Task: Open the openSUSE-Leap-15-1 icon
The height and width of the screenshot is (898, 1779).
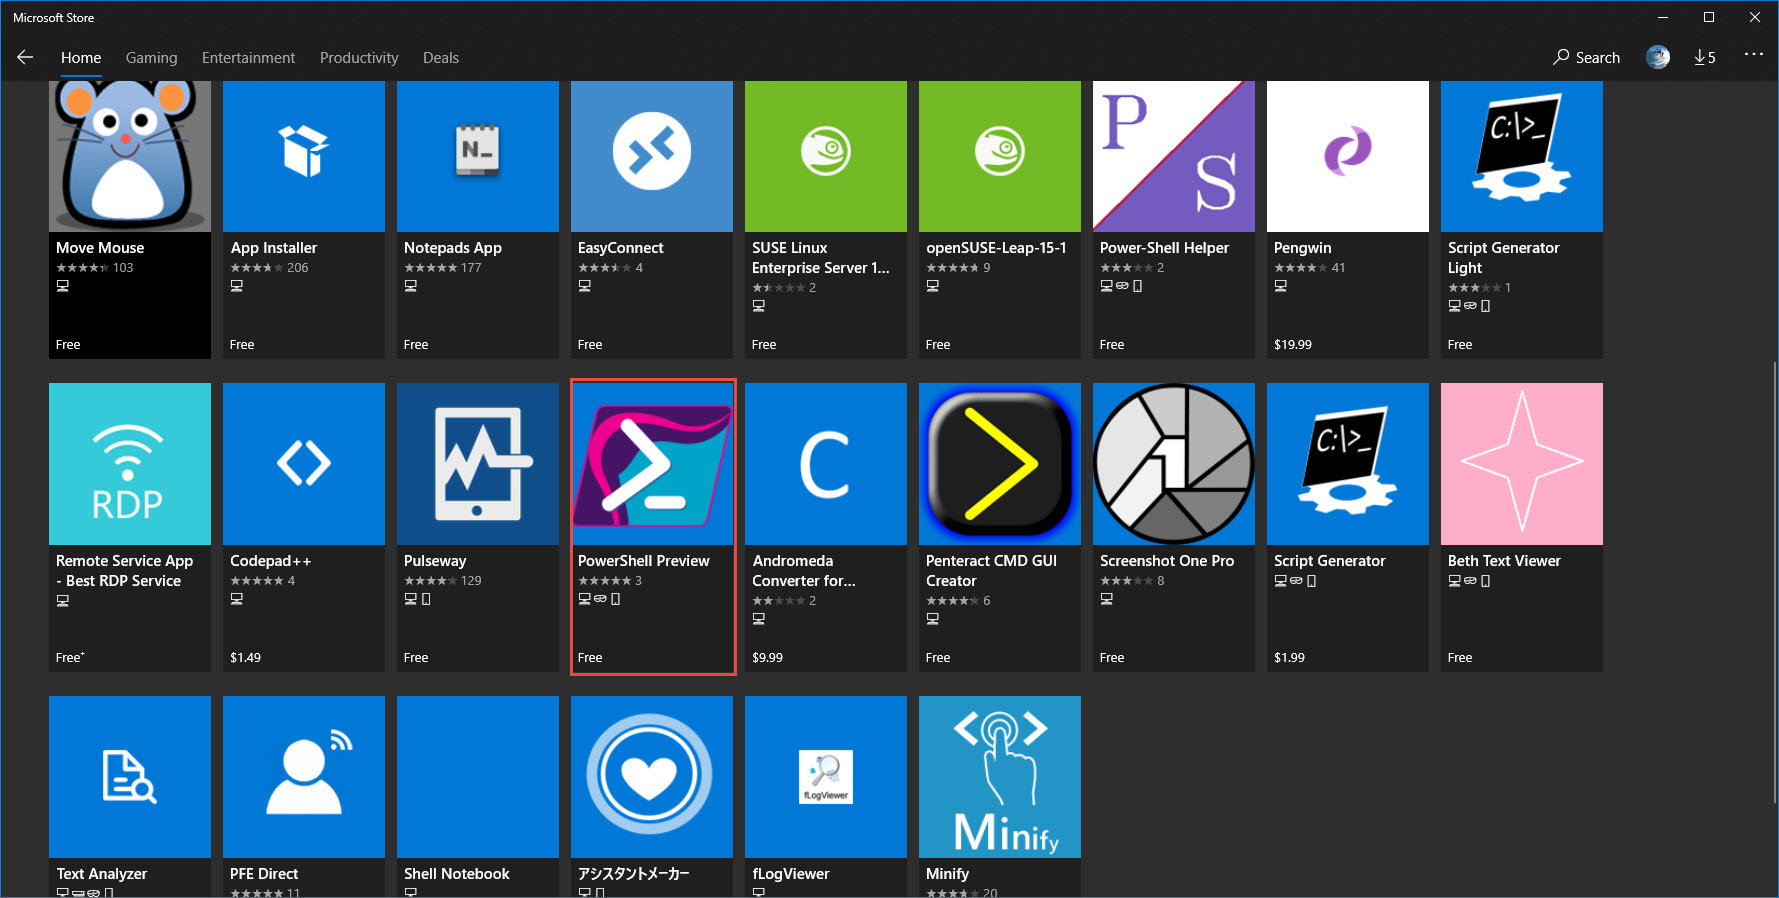Action: coord(1000,156)
